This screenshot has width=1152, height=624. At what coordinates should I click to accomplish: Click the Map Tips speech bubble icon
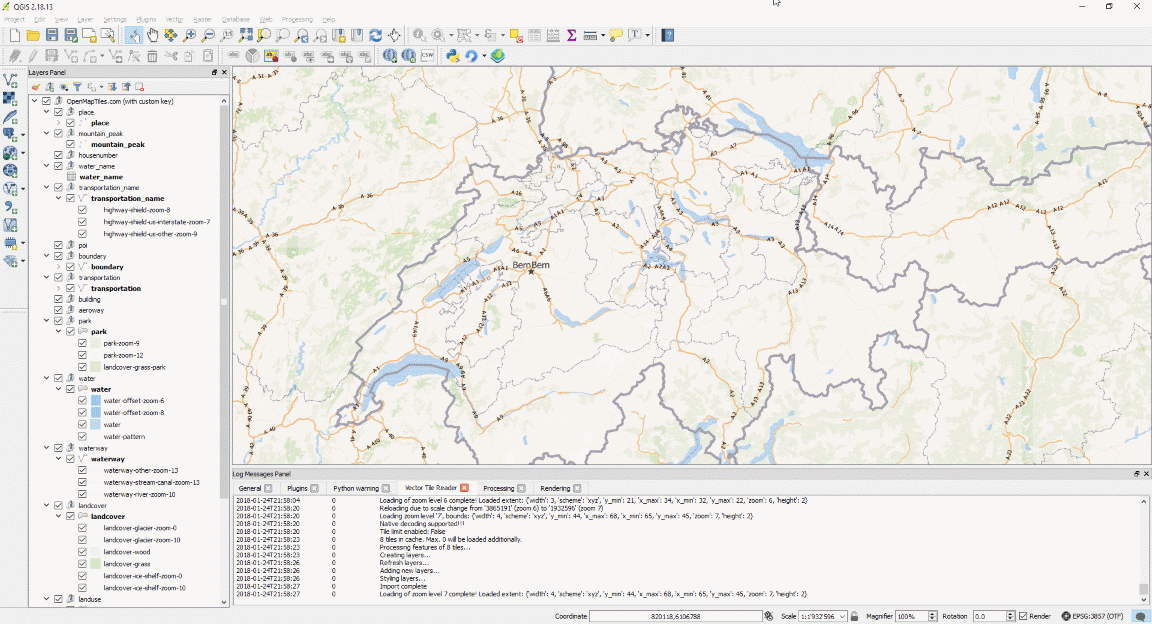616,35
